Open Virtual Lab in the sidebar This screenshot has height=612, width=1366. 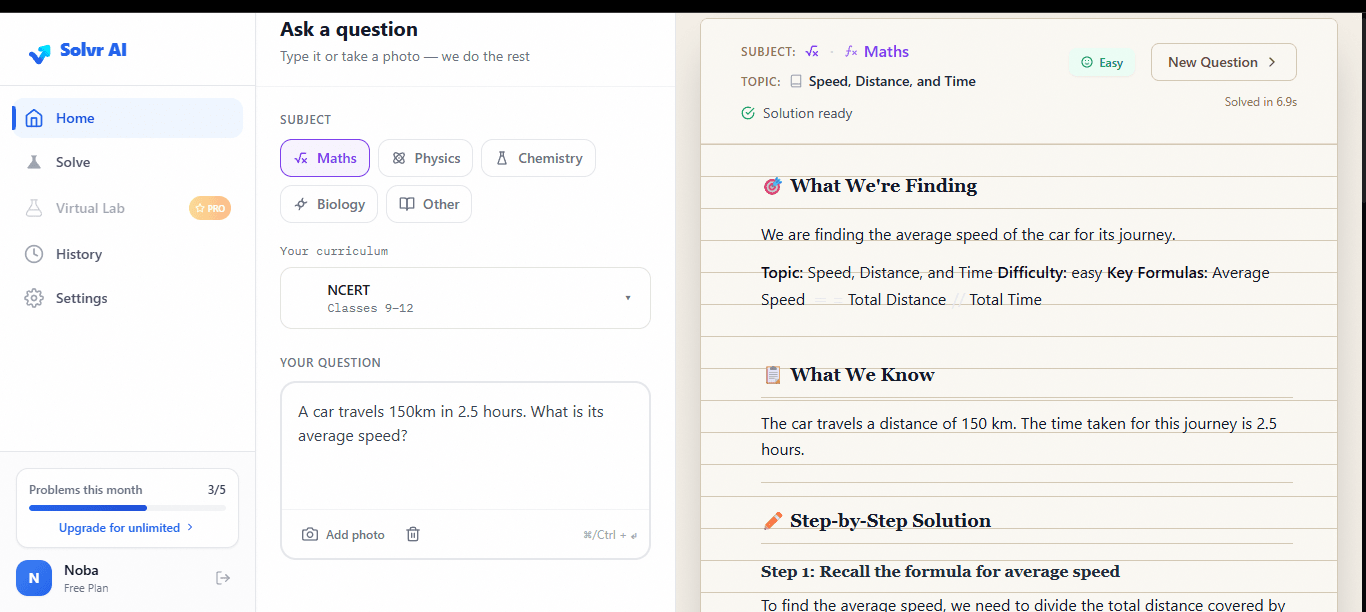[x=128, y=208]
